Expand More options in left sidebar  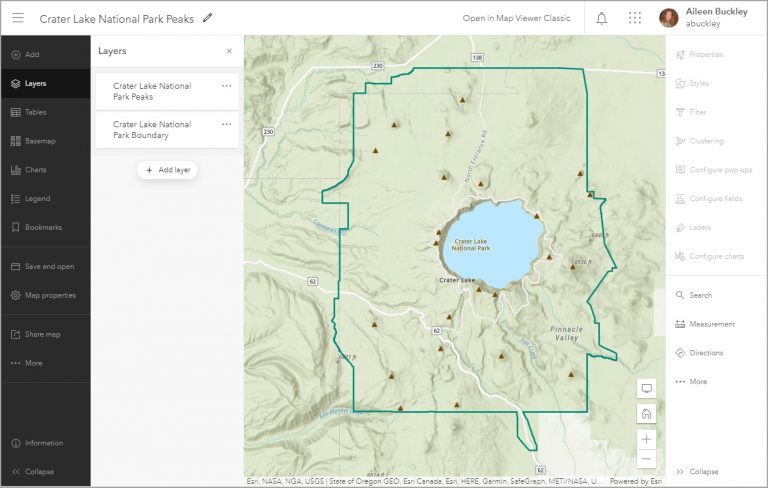(x=46, y=363)
